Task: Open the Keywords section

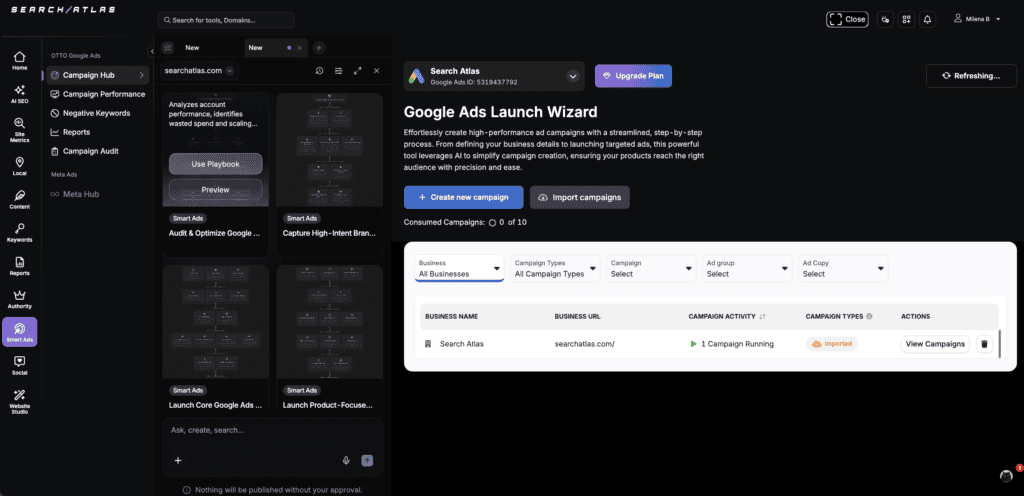Action: coord(20,233)
